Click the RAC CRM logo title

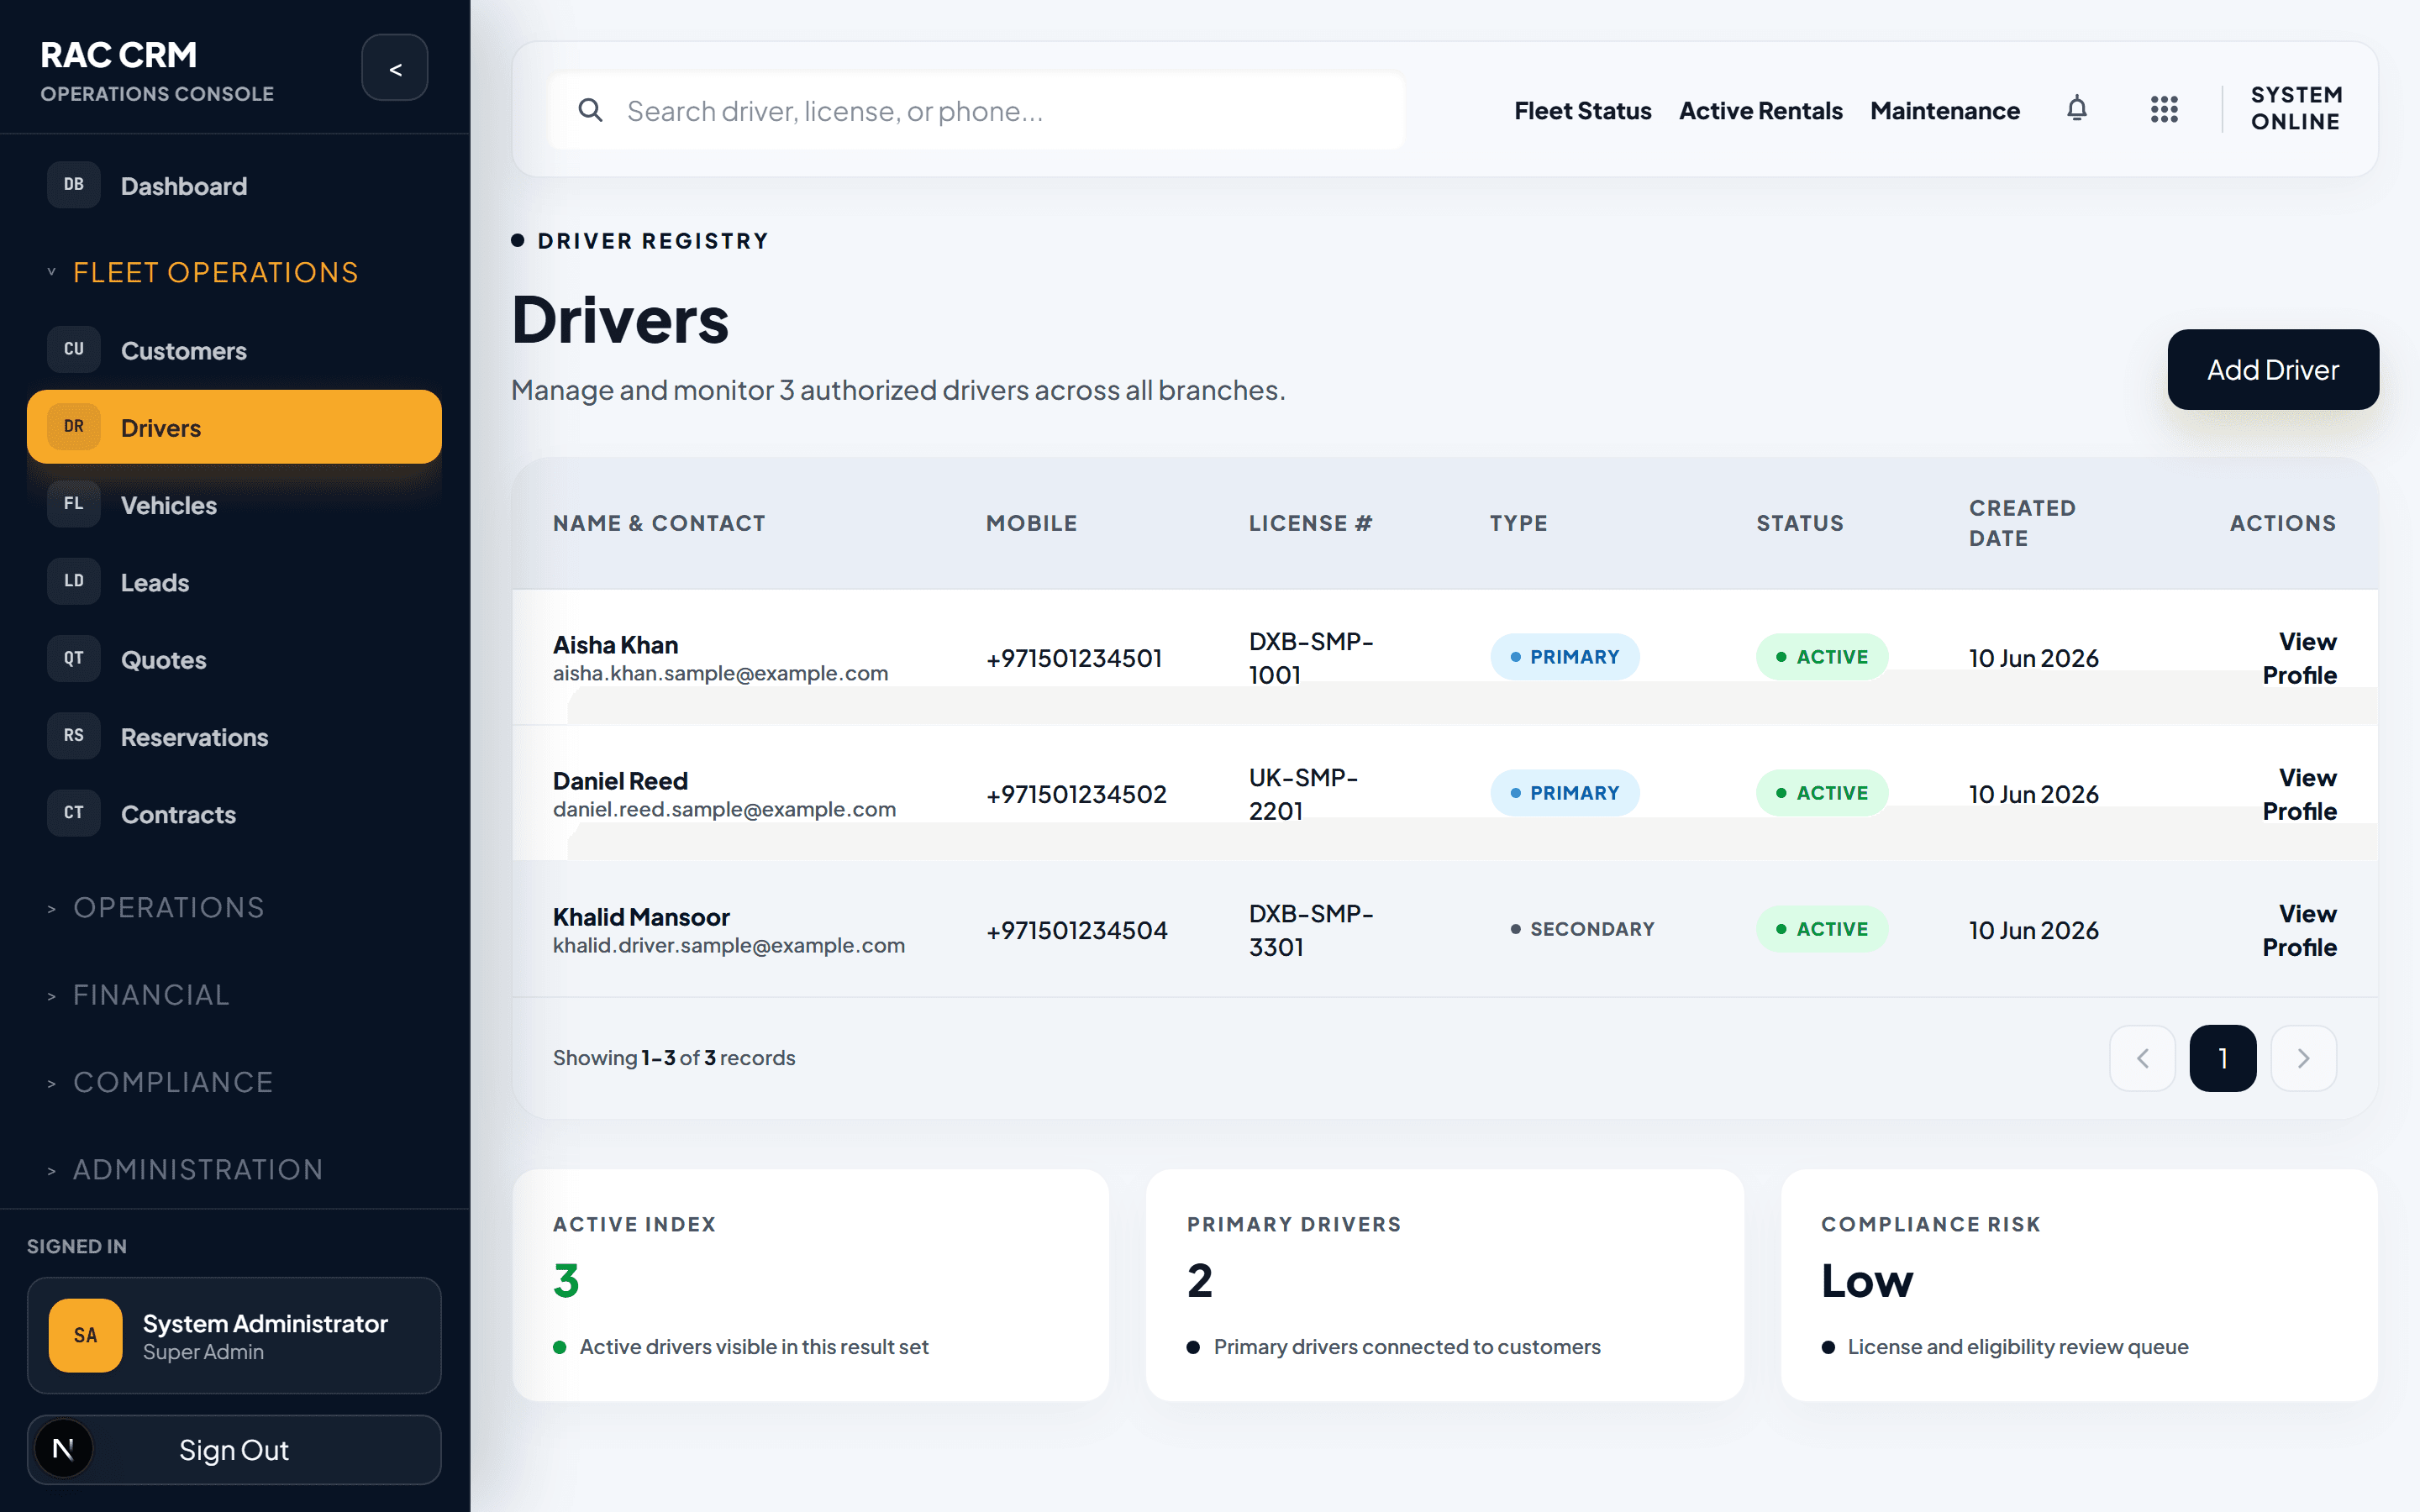click(118, 55)
